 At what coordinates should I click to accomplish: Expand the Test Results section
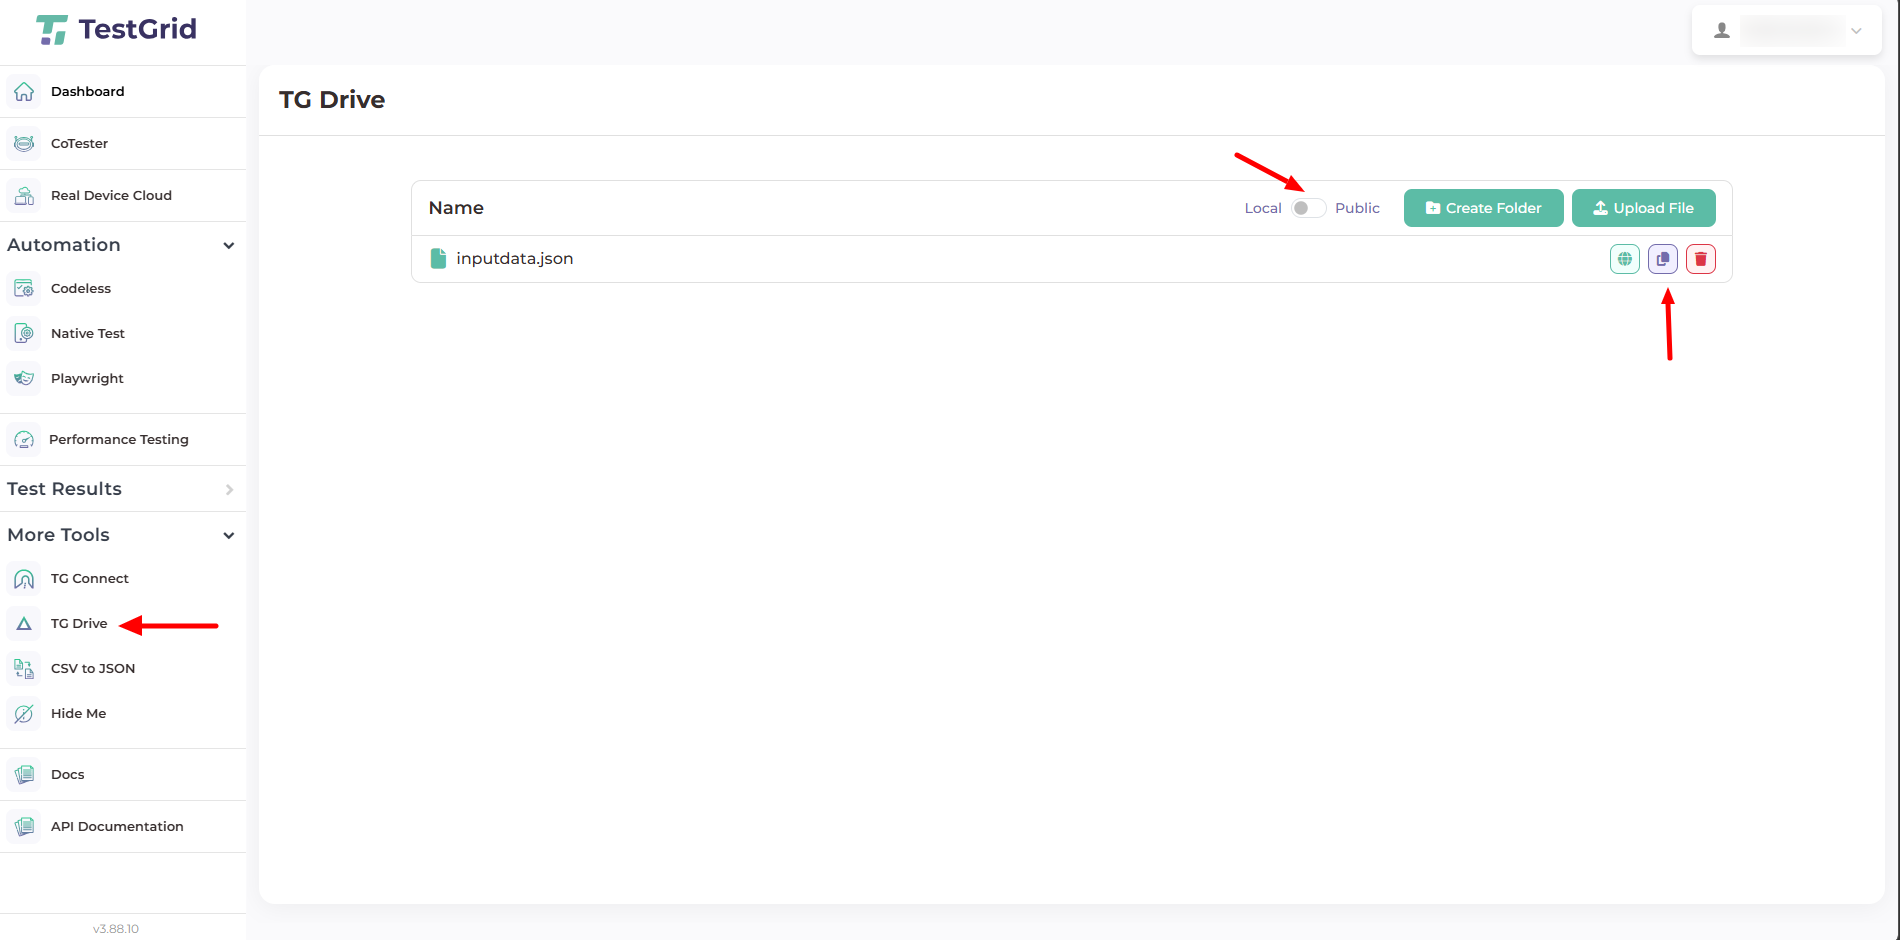(229, 490)
